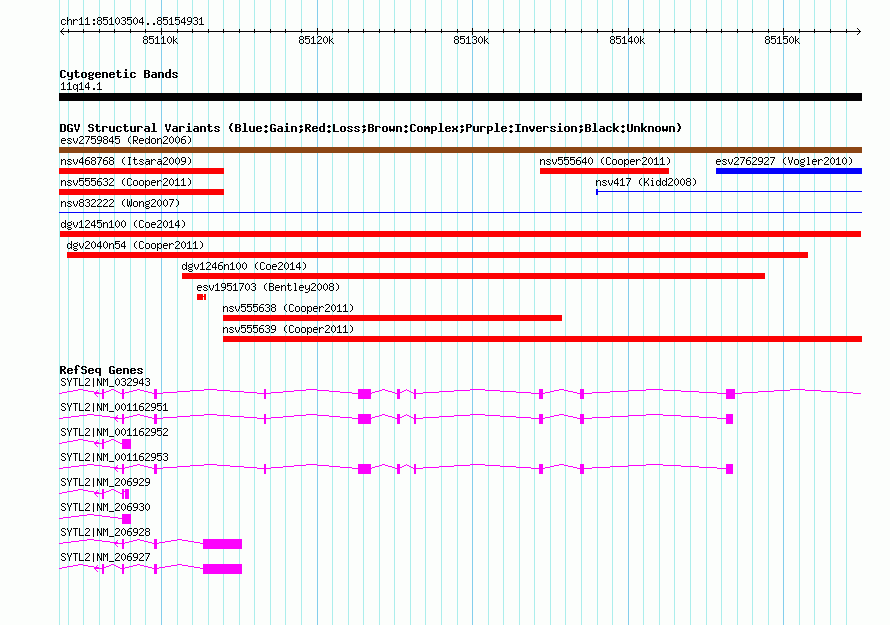Open variant nsv555638 (Cooper2011) label
The height and width of the screenshot is (625, 890).
pos(288,308)
